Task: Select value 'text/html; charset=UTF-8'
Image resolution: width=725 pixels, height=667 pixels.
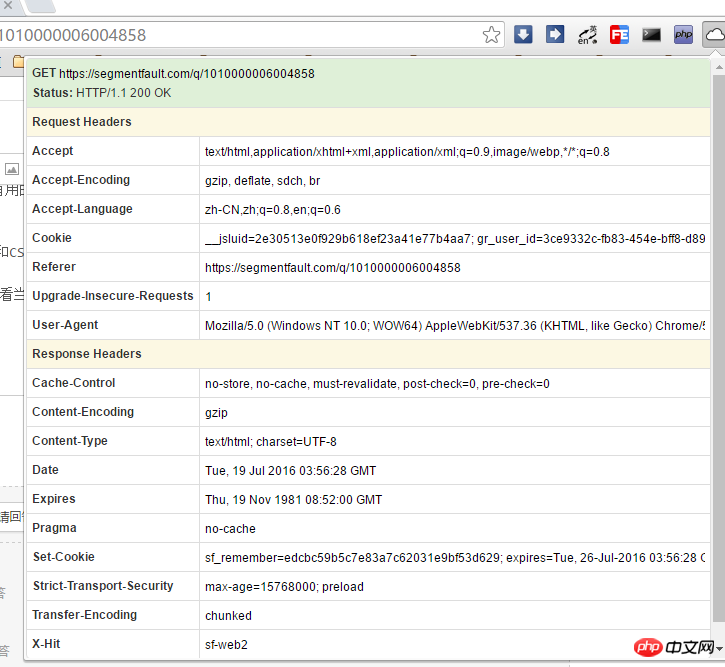Action: pos(271,442)
